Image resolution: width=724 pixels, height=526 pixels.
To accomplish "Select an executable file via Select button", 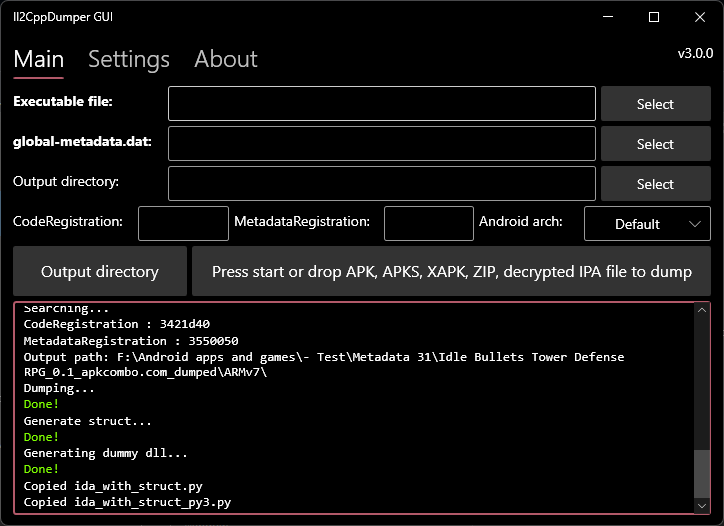I will pos(656,103).
